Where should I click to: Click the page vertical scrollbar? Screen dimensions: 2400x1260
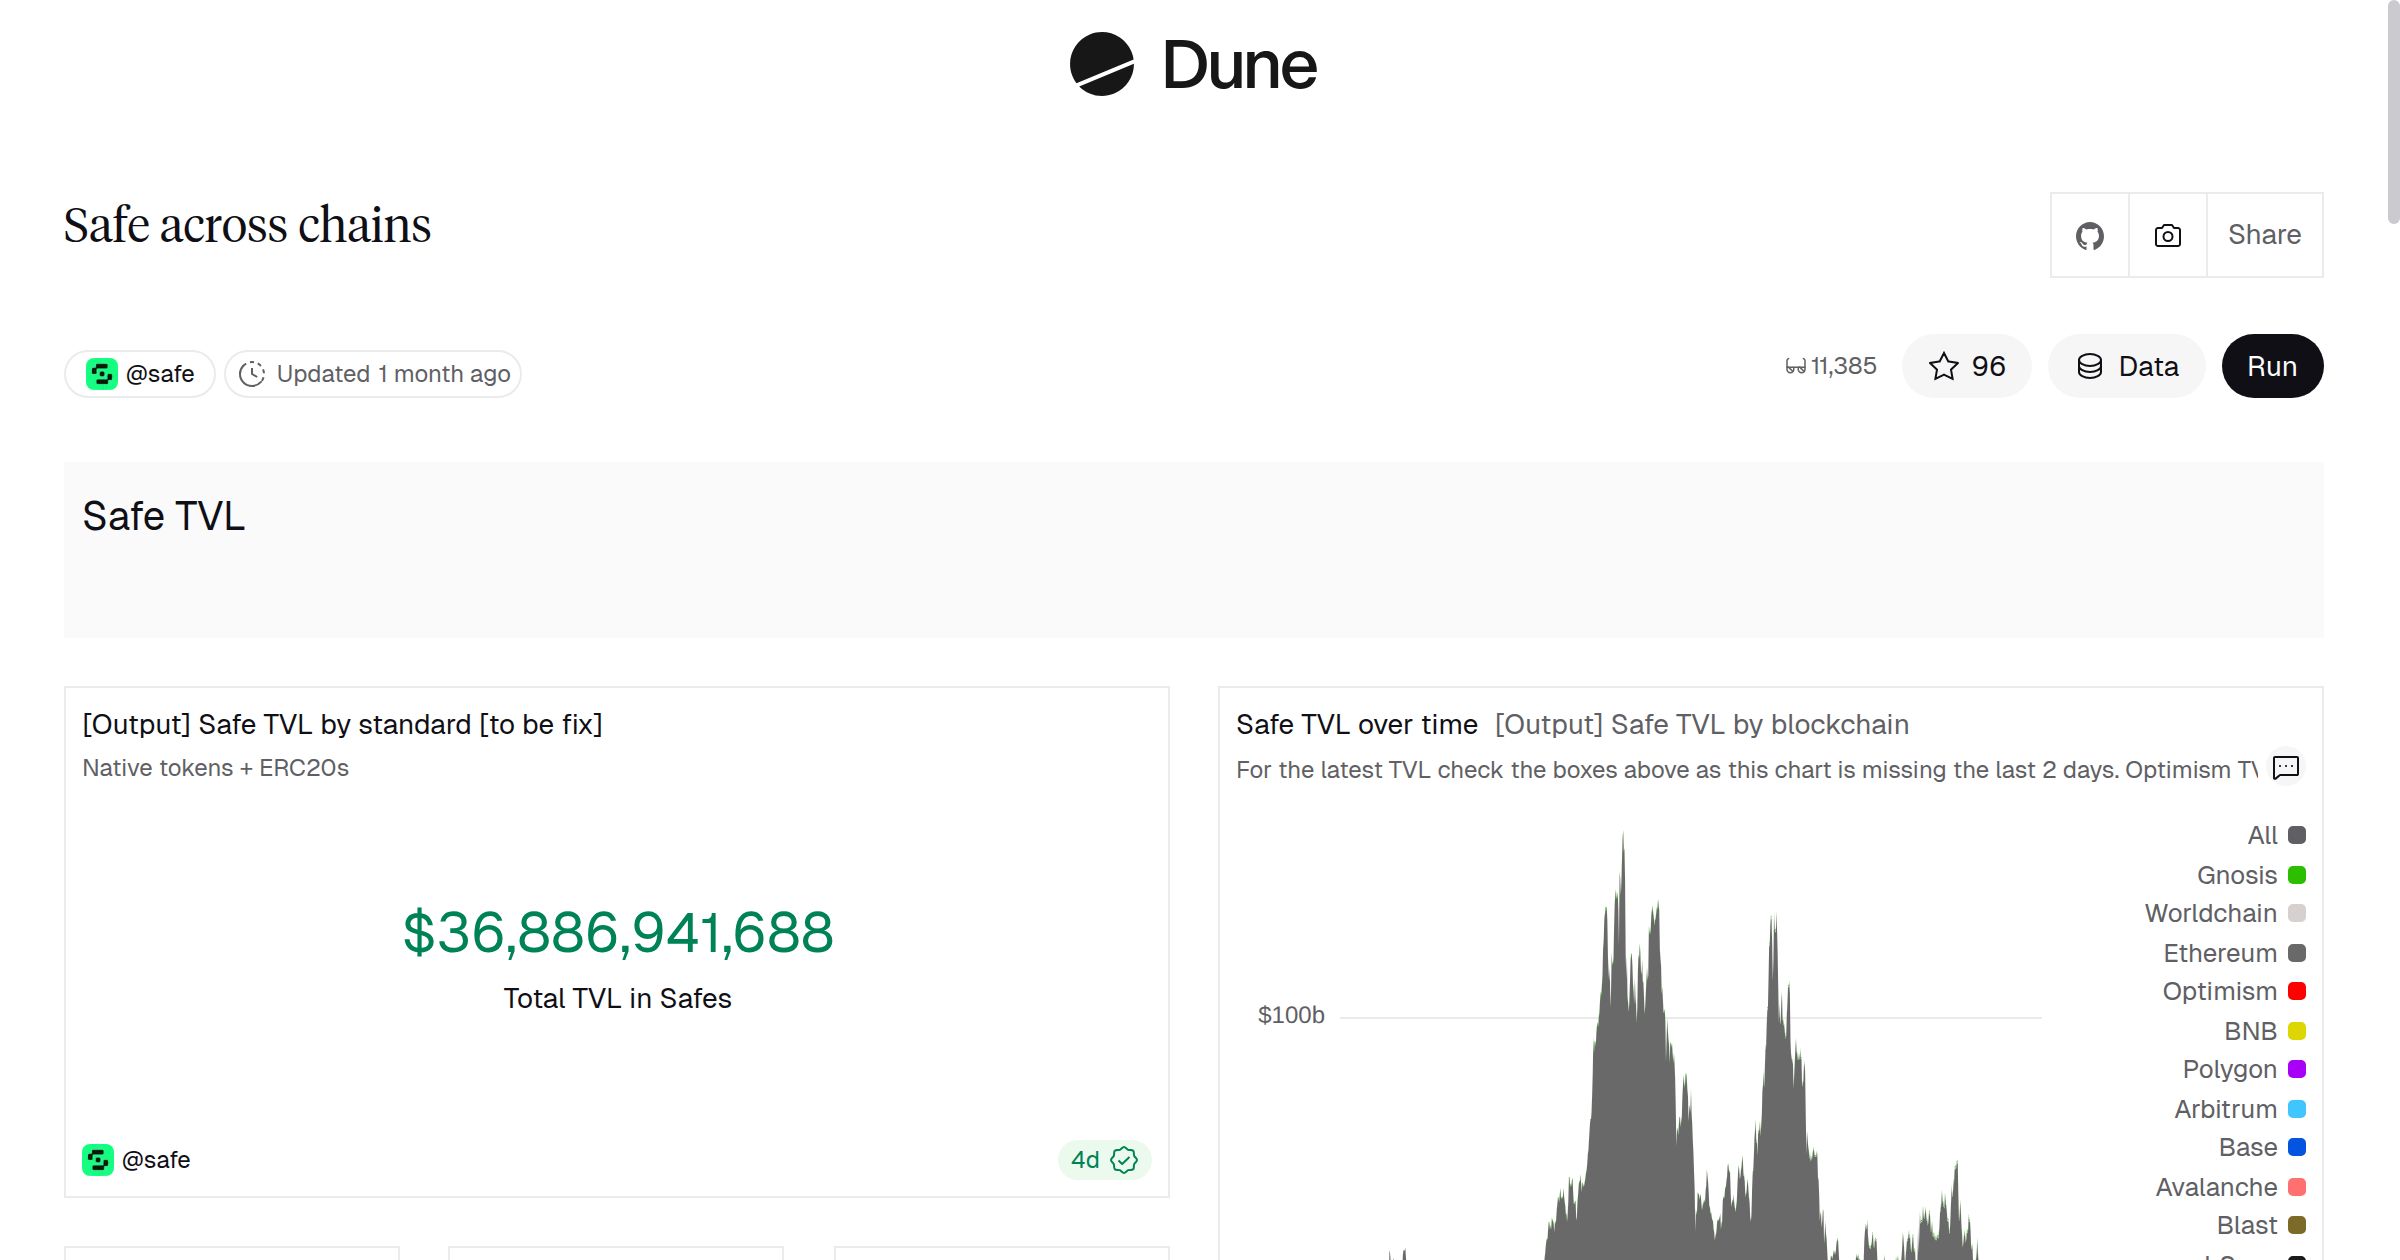[x=2392, y=110]
